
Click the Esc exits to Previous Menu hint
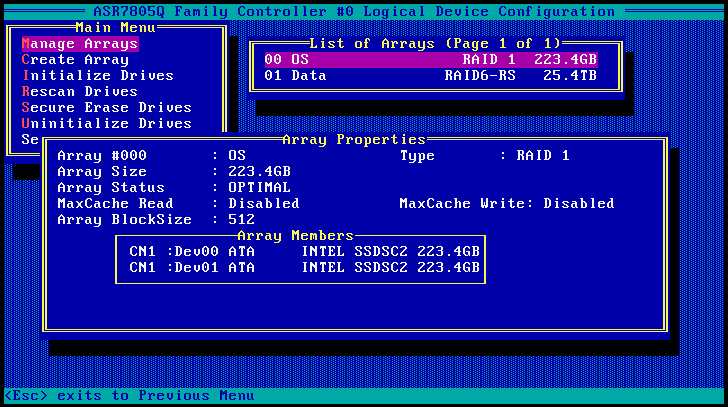129,396
